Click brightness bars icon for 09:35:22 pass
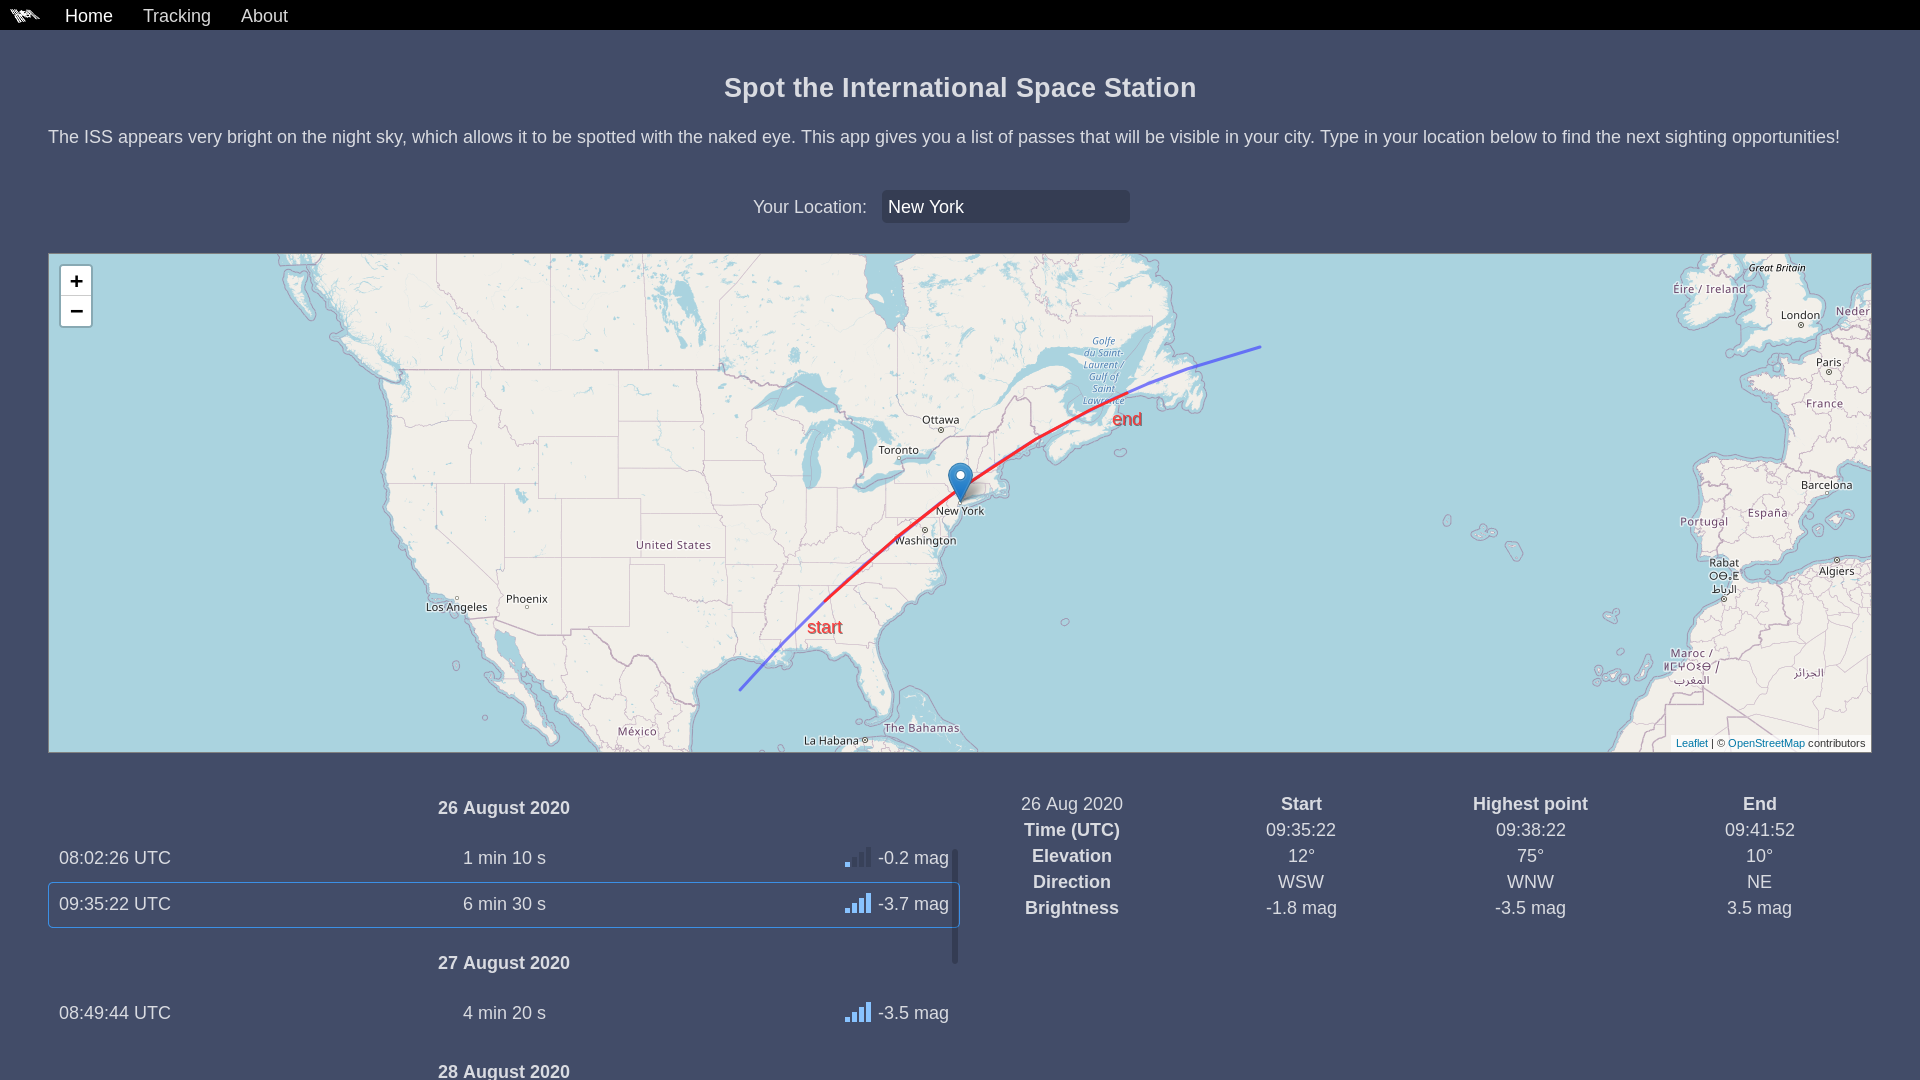 point(857,904)
